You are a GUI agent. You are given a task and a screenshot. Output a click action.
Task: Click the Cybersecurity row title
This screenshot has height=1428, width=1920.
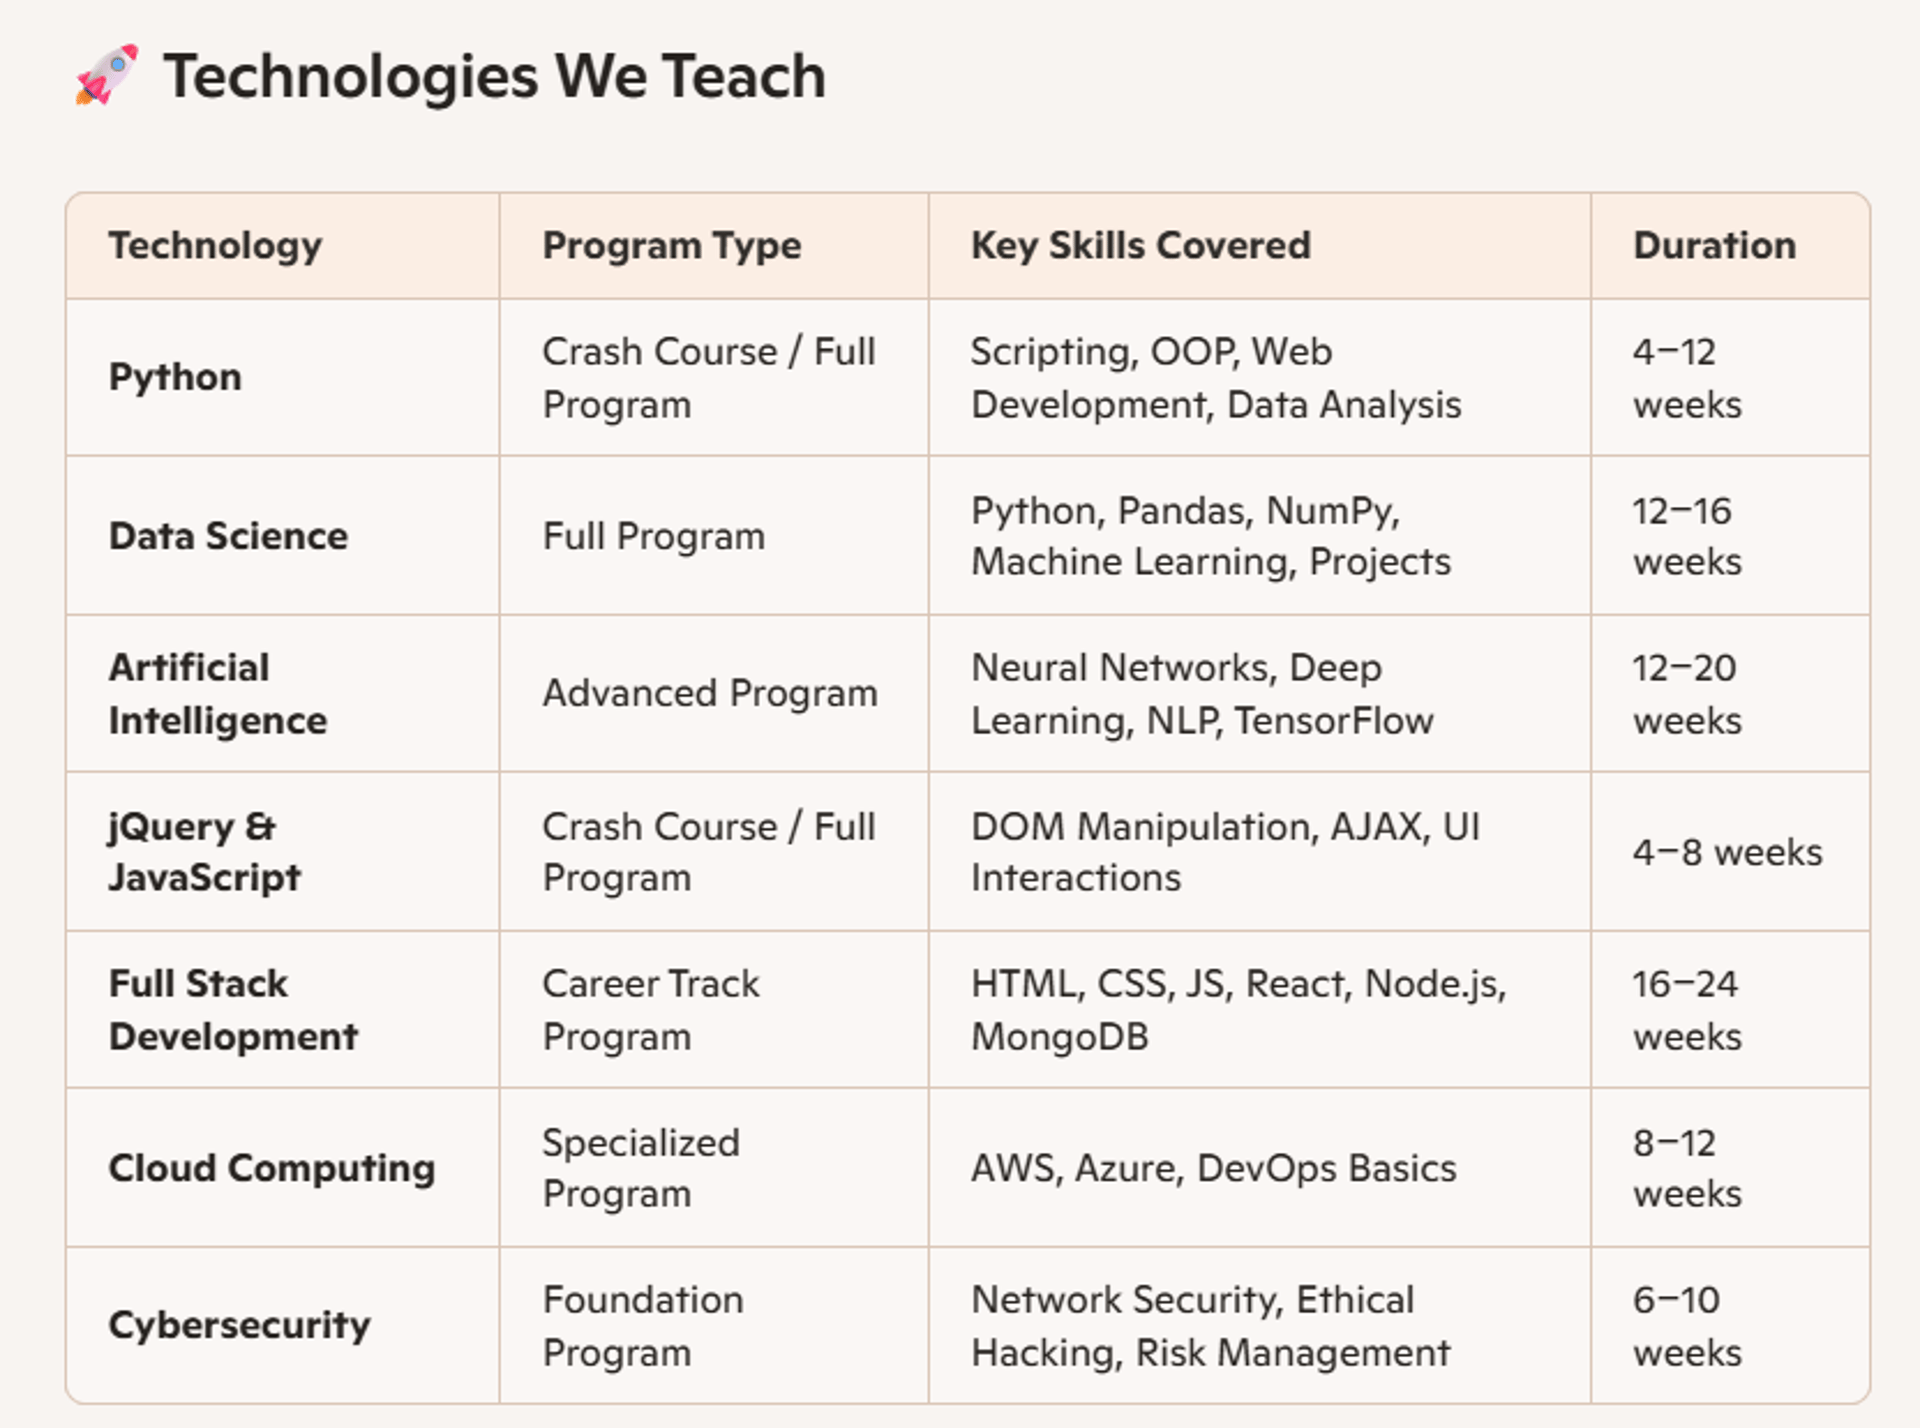tap(239, 1326)
